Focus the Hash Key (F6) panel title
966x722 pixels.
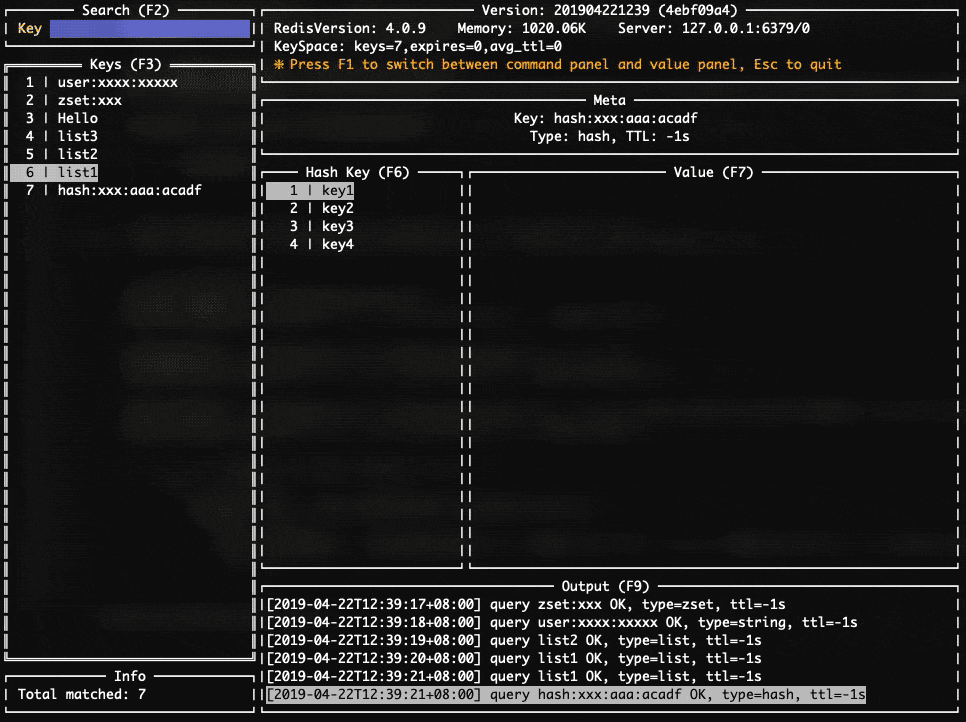(x=357, y=172)
